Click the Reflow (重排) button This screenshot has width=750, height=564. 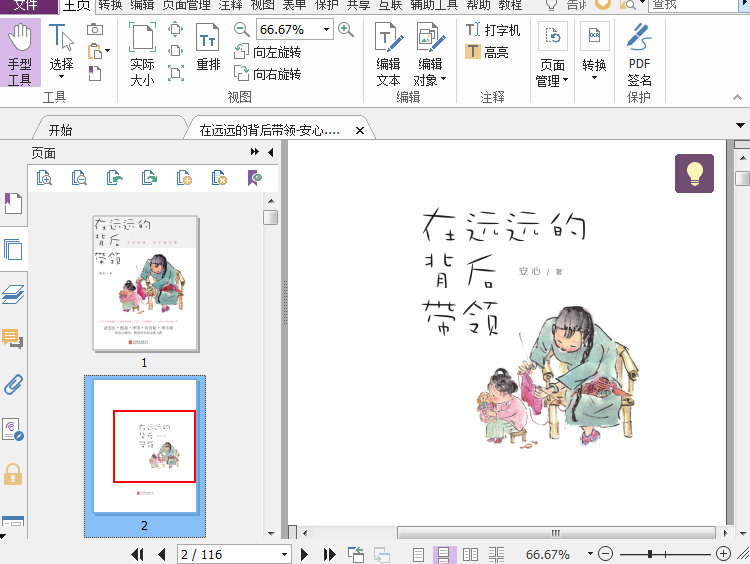[x=208, y=50]
